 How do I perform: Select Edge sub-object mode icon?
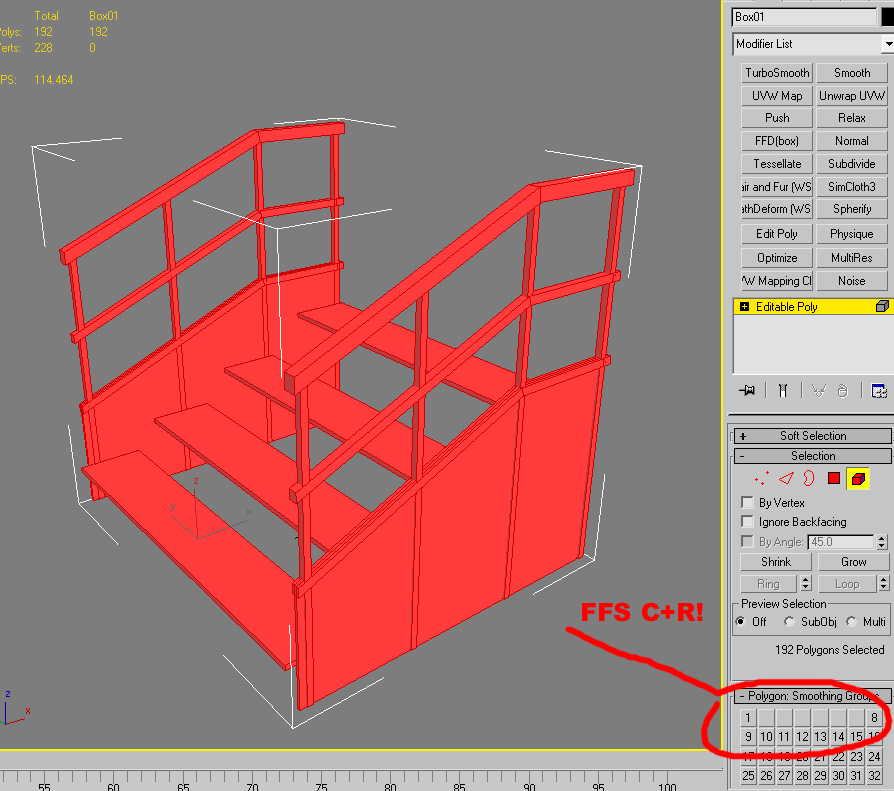point(785,479)
